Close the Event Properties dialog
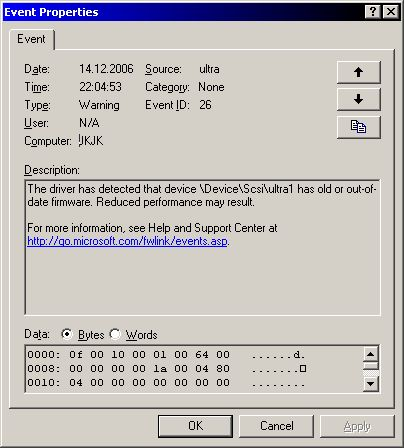 coord(391,12)
